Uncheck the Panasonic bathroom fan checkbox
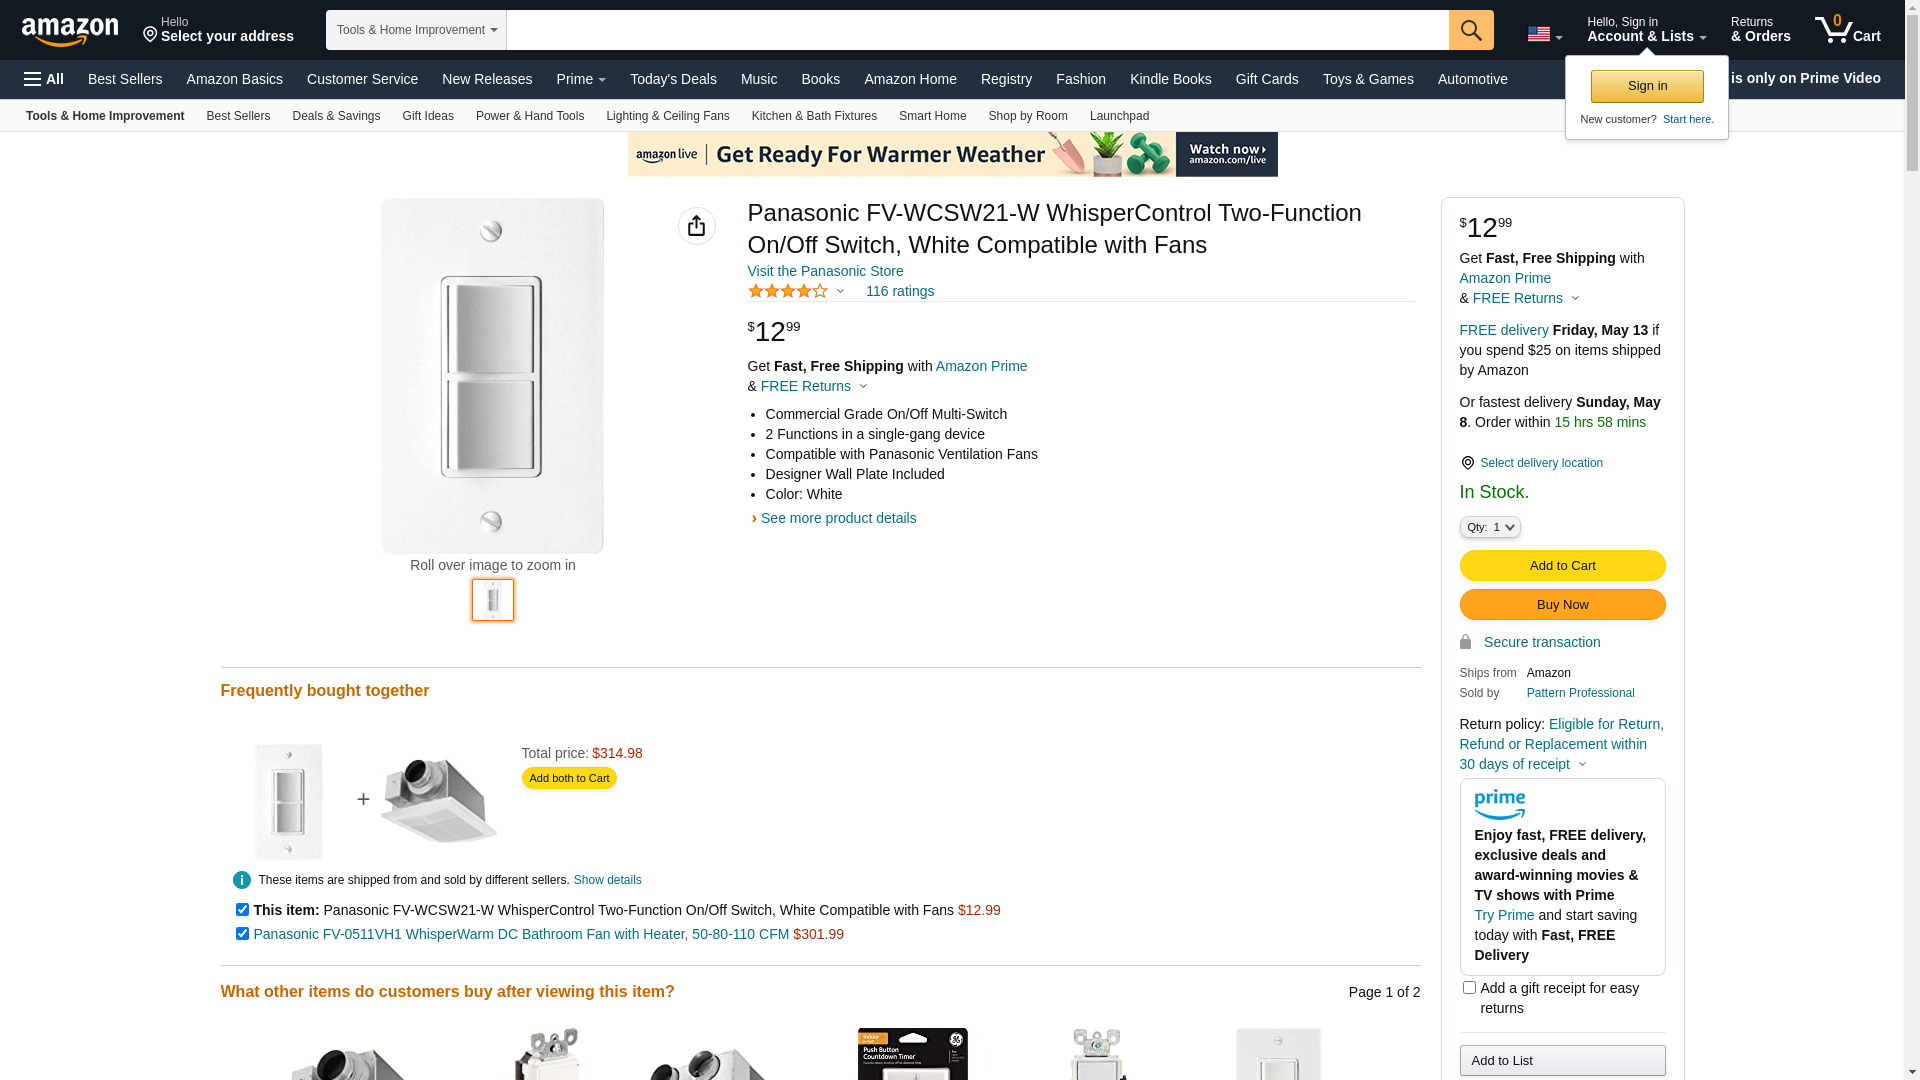1920x1080 pixels. coord(242,934)
